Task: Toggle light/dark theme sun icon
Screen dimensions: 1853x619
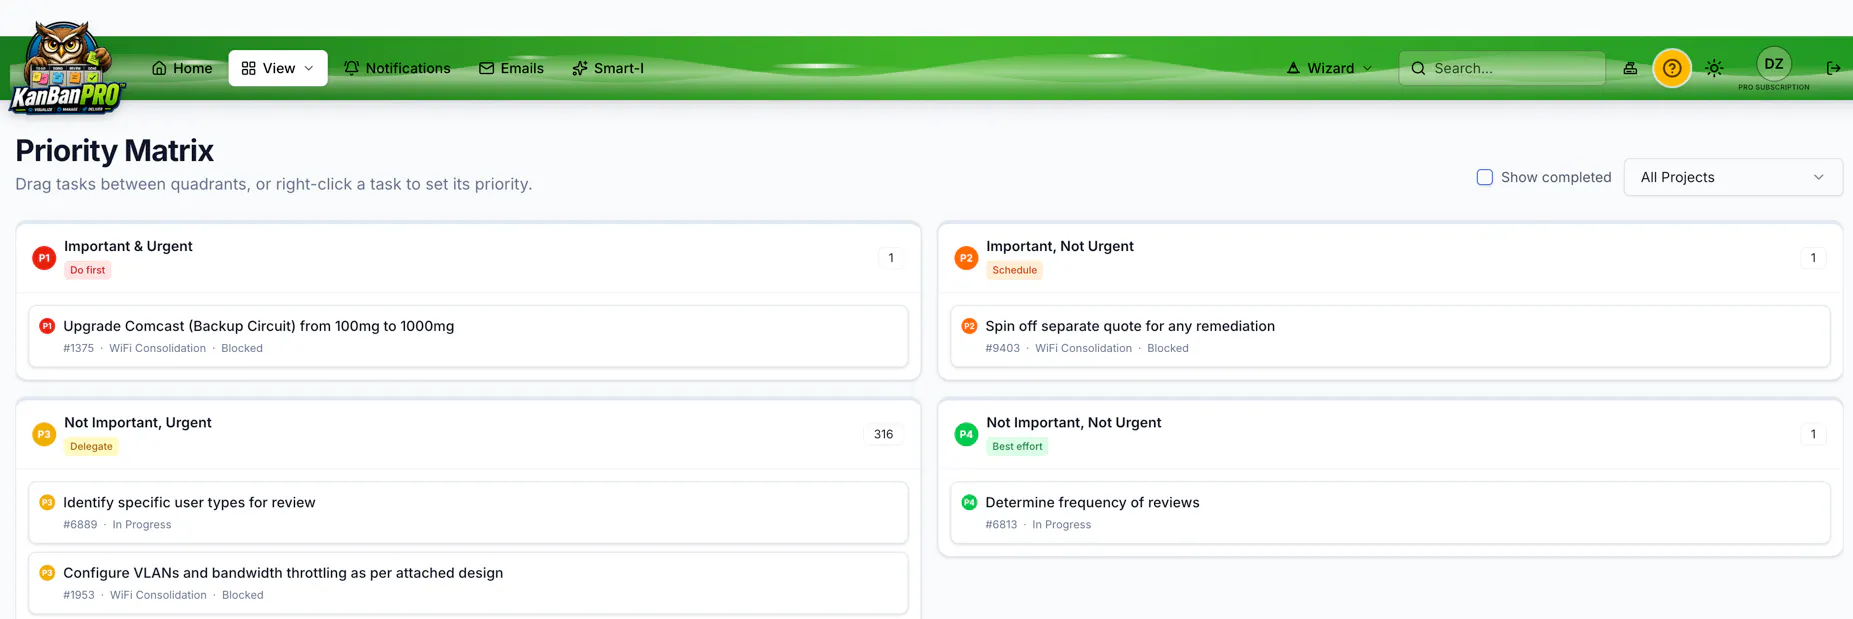Action: (1714, 68)
